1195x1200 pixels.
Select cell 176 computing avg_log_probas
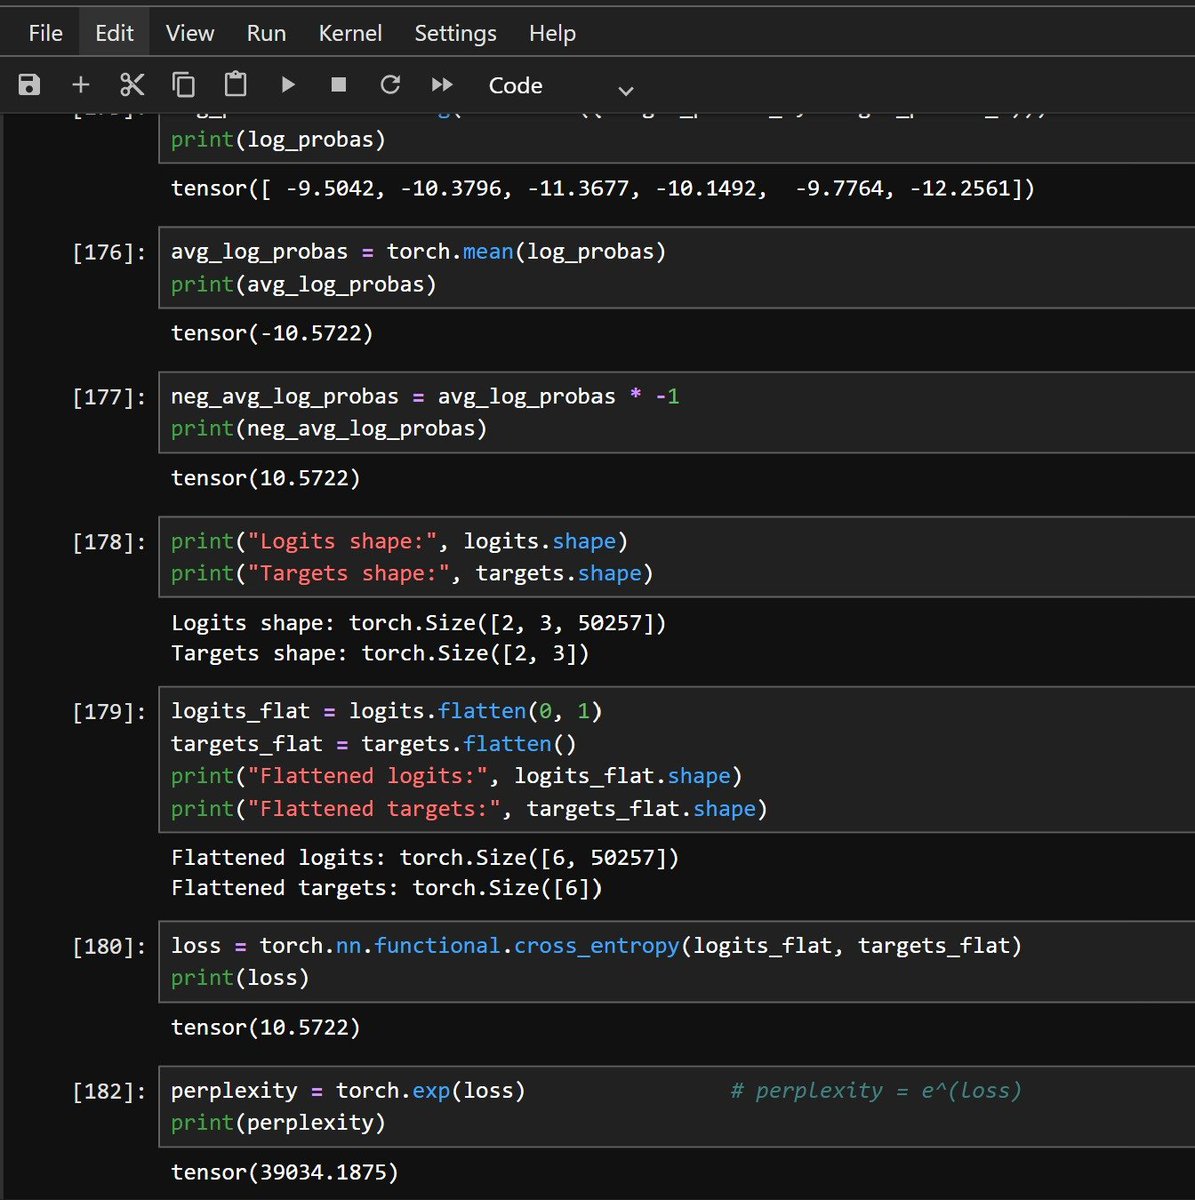[677, 267]
